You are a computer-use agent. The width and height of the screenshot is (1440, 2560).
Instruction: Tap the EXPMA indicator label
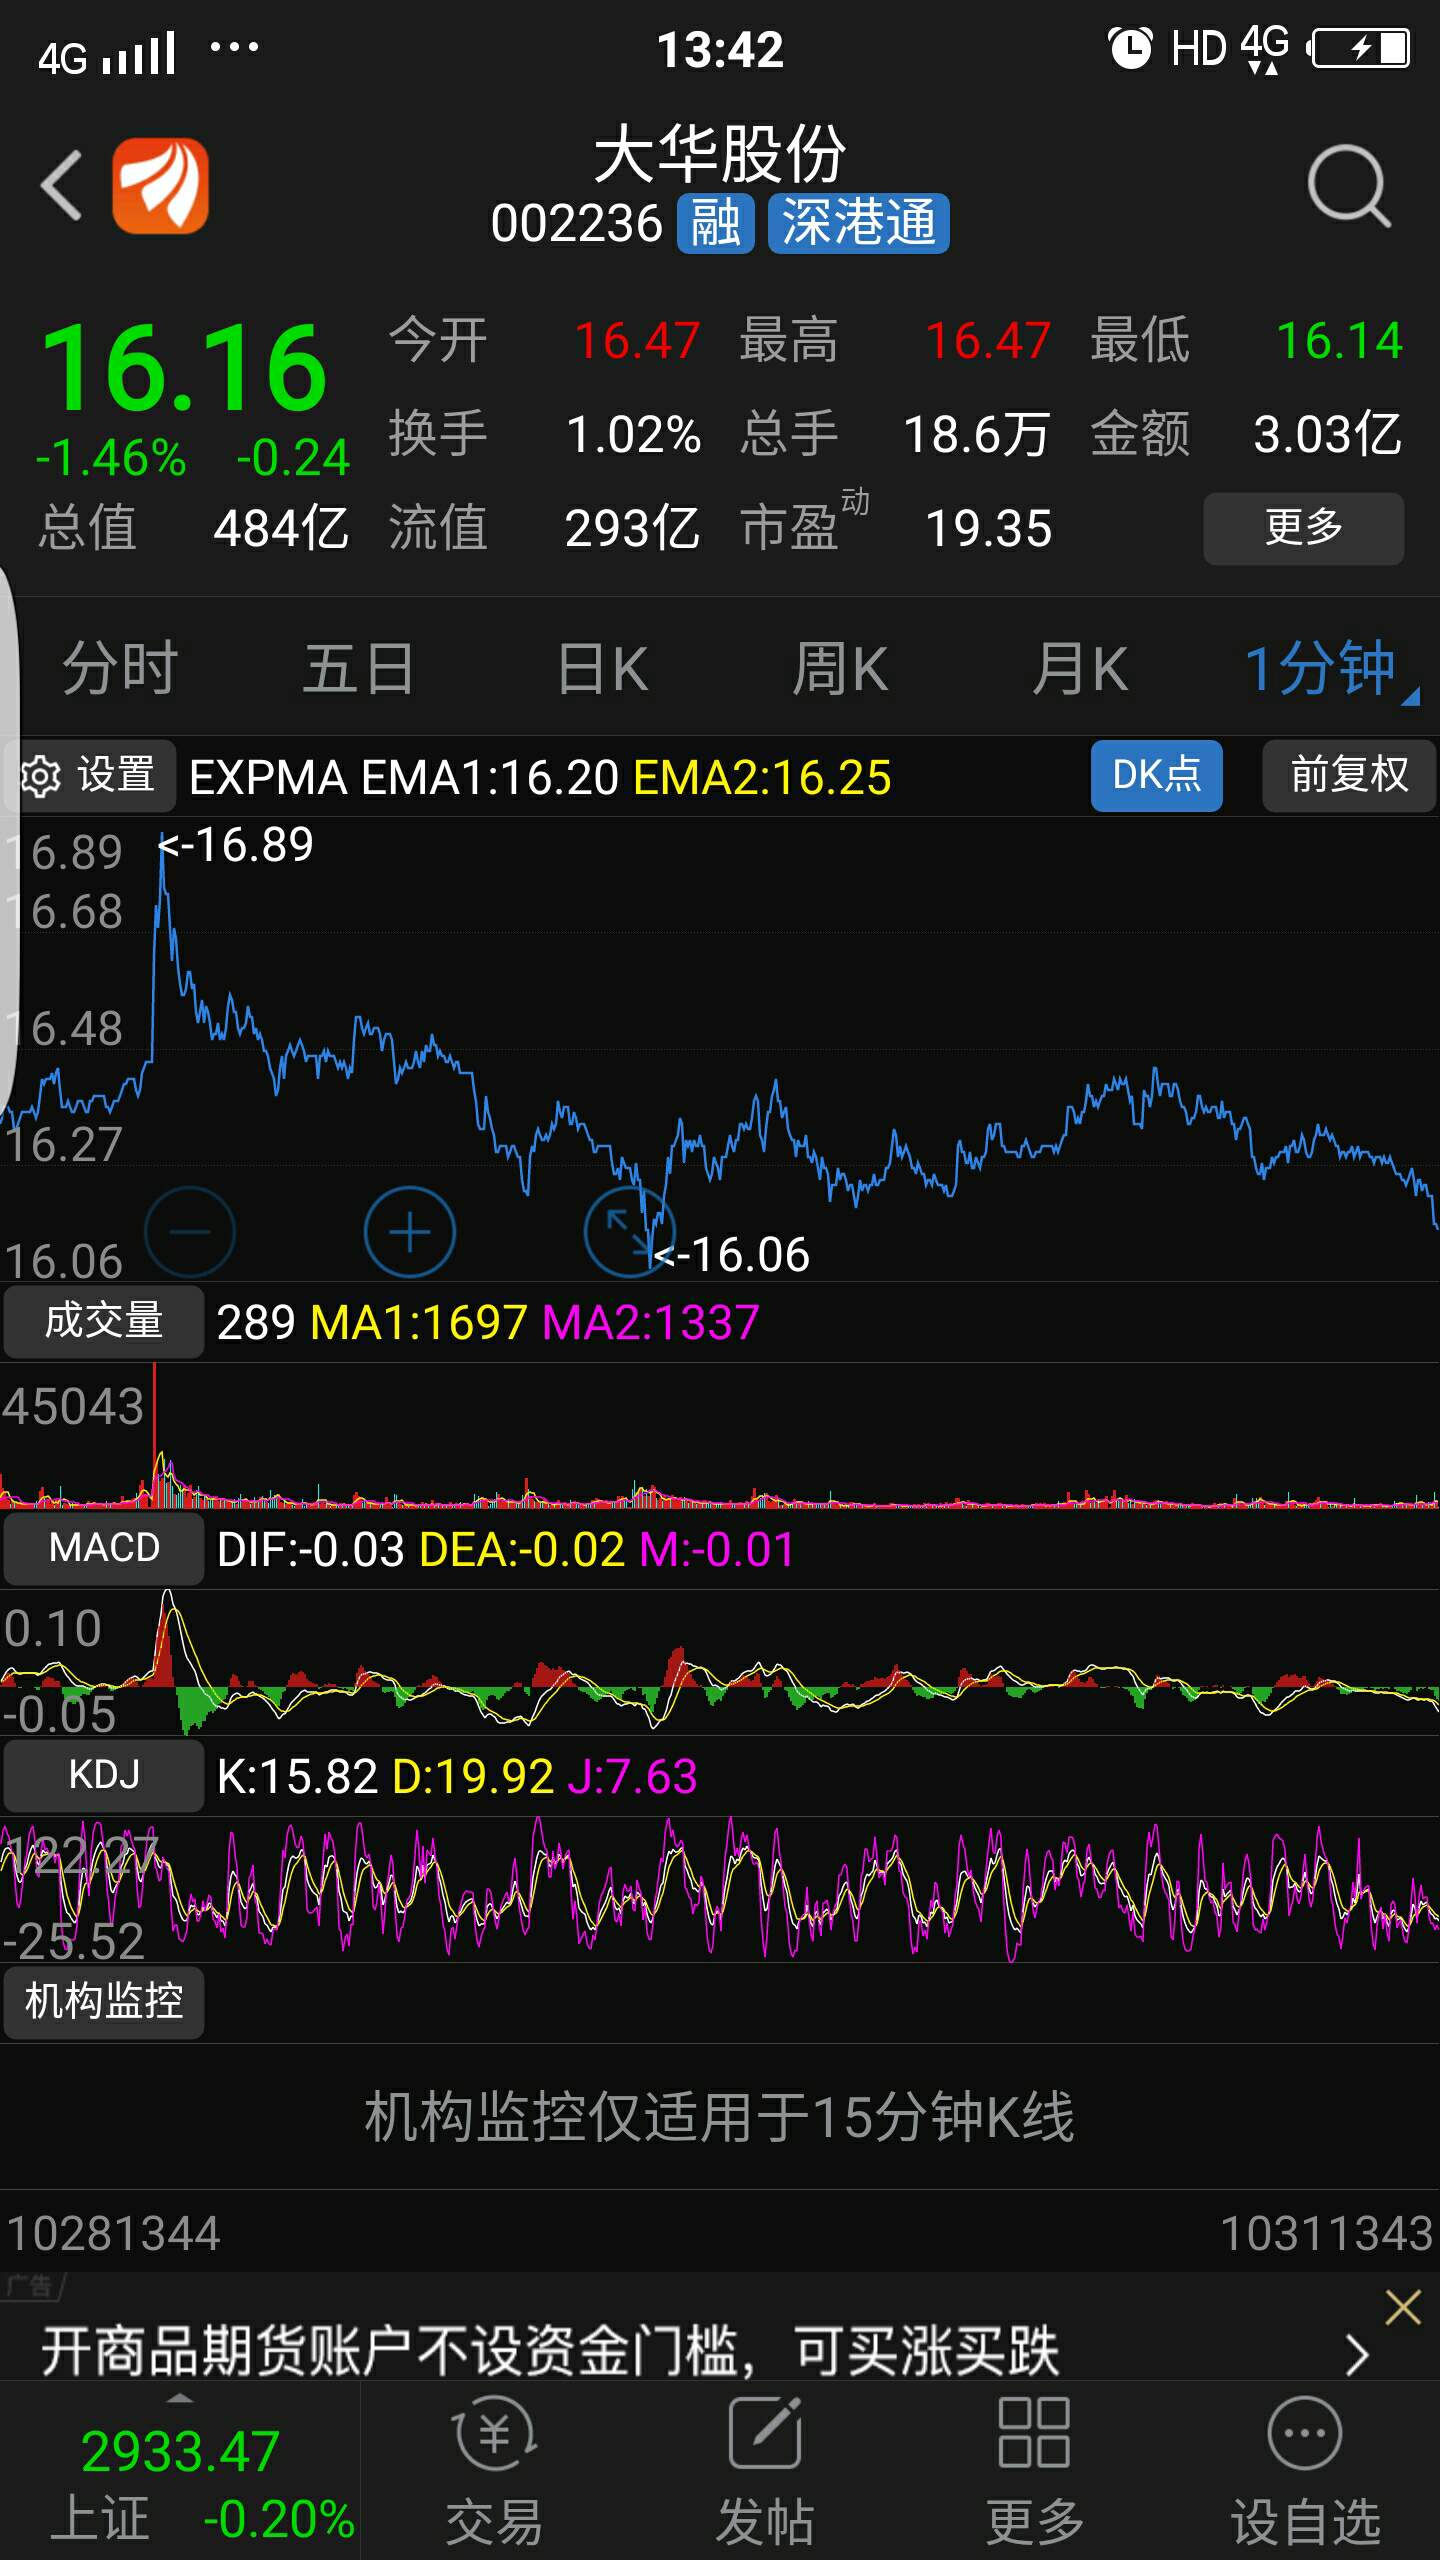pyautogui.click(x=268, y=777)
